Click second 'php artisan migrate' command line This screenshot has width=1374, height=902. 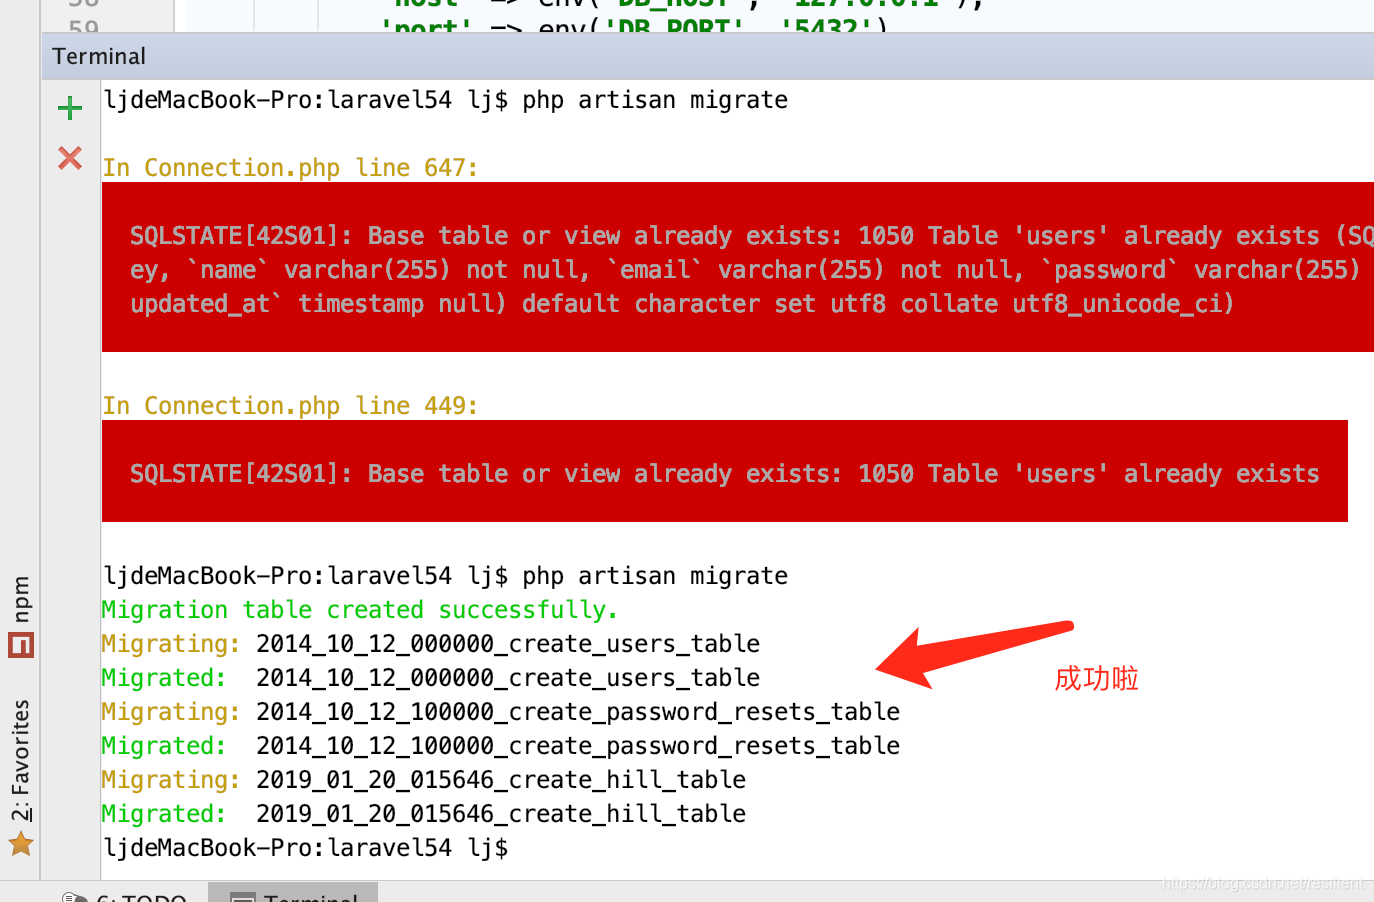pyautogui.click(x=446, y=576)
